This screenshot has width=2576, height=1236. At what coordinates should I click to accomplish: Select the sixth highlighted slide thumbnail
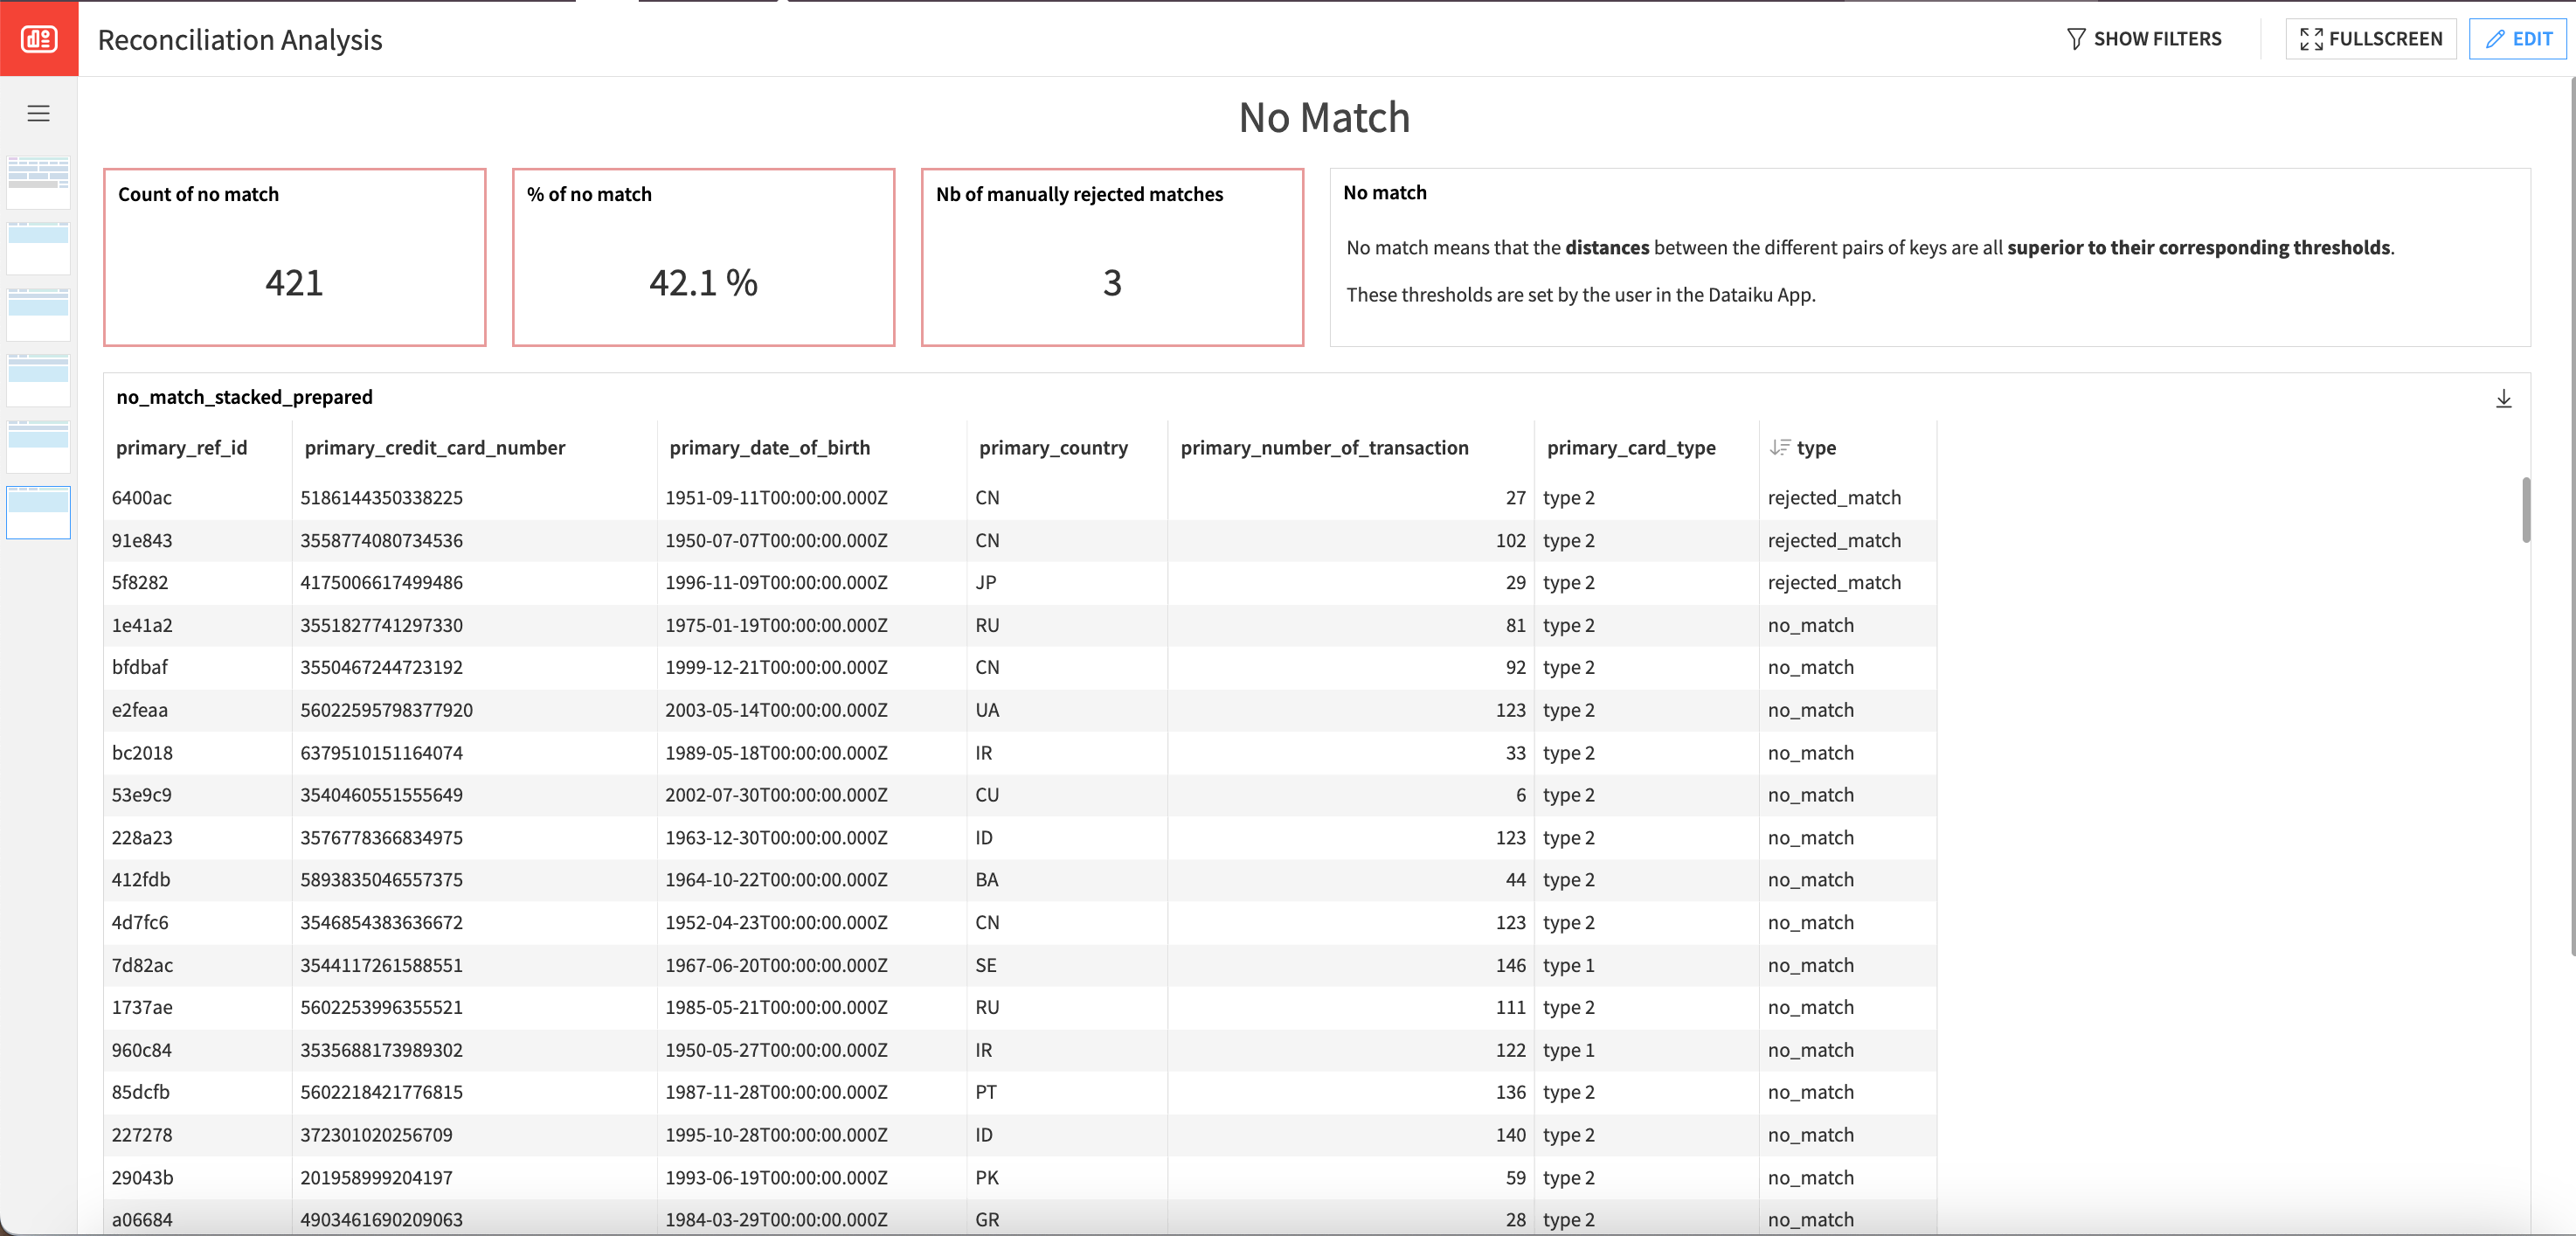(39, 512)
